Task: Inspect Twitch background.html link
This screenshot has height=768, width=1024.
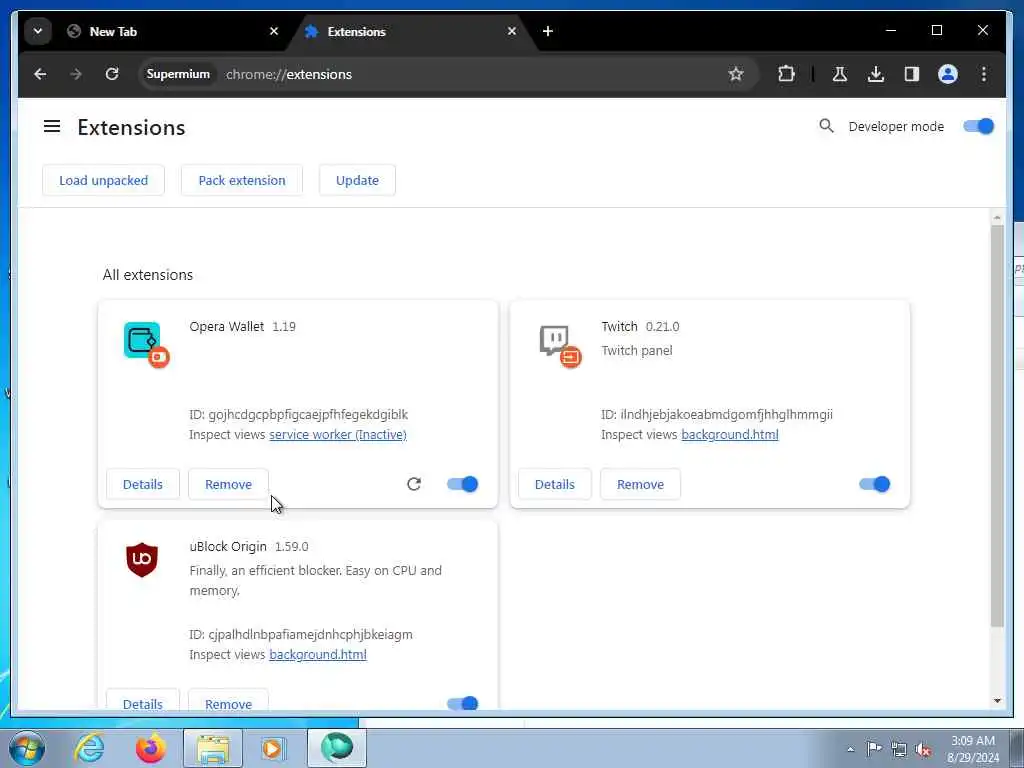Action: pyautogui.click(x=729, y=434)
